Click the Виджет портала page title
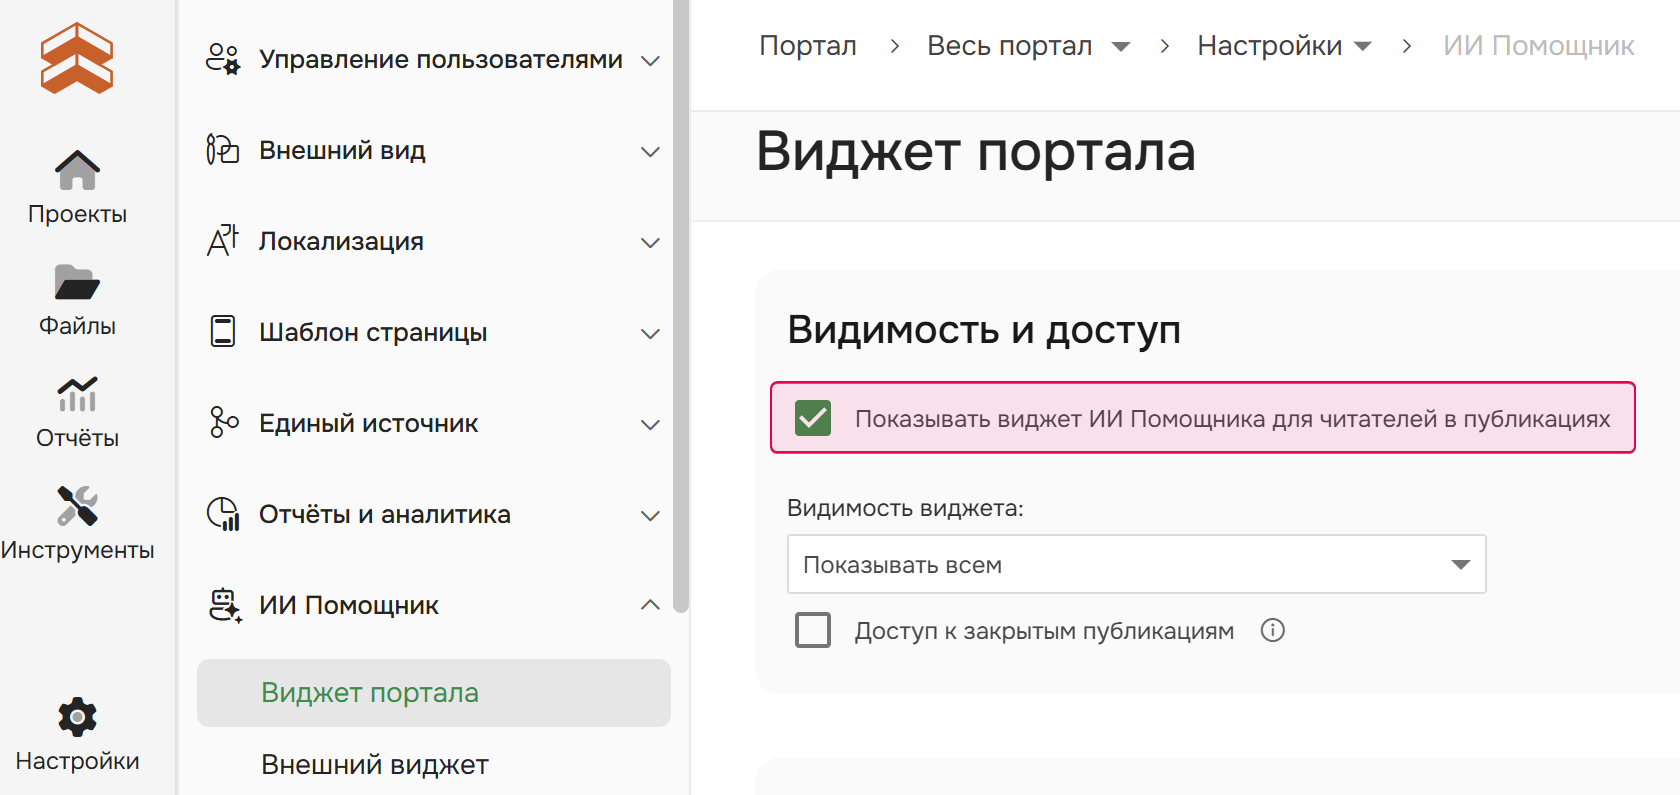 pyautogui.click(x=975, y=152)
